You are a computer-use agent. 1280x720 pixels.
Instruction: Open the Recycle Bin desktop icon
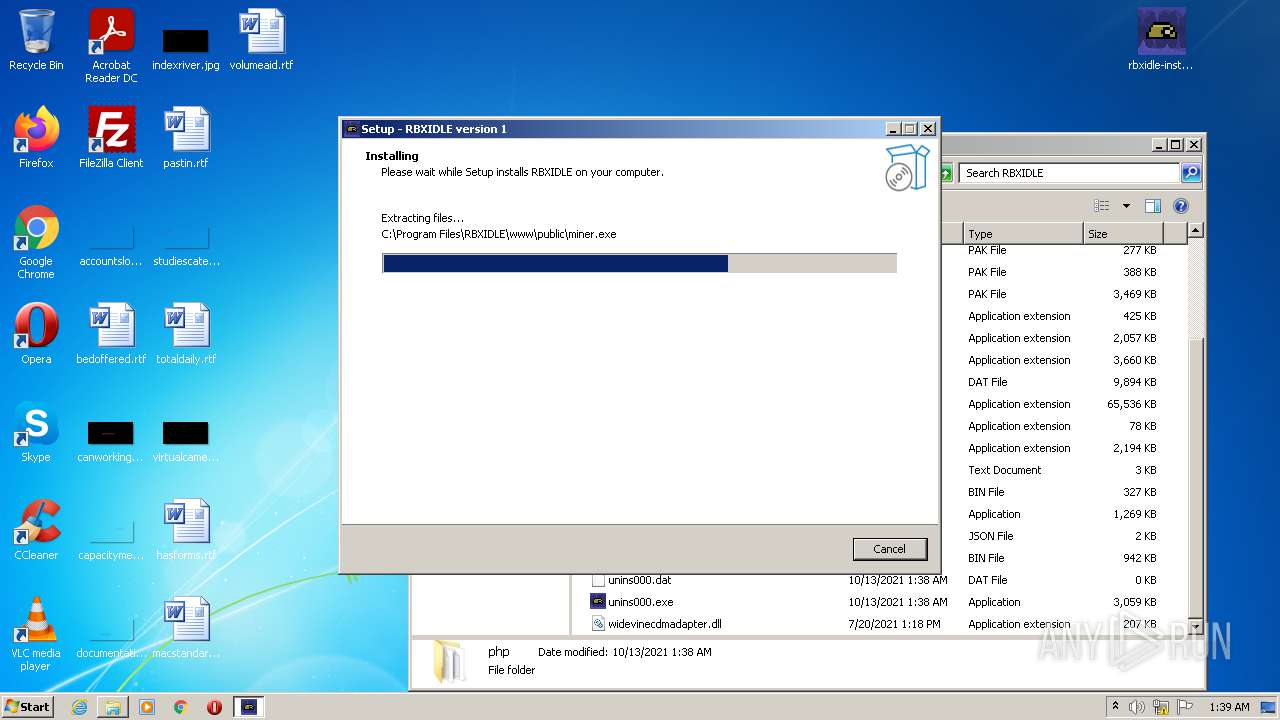coord(36,42)
